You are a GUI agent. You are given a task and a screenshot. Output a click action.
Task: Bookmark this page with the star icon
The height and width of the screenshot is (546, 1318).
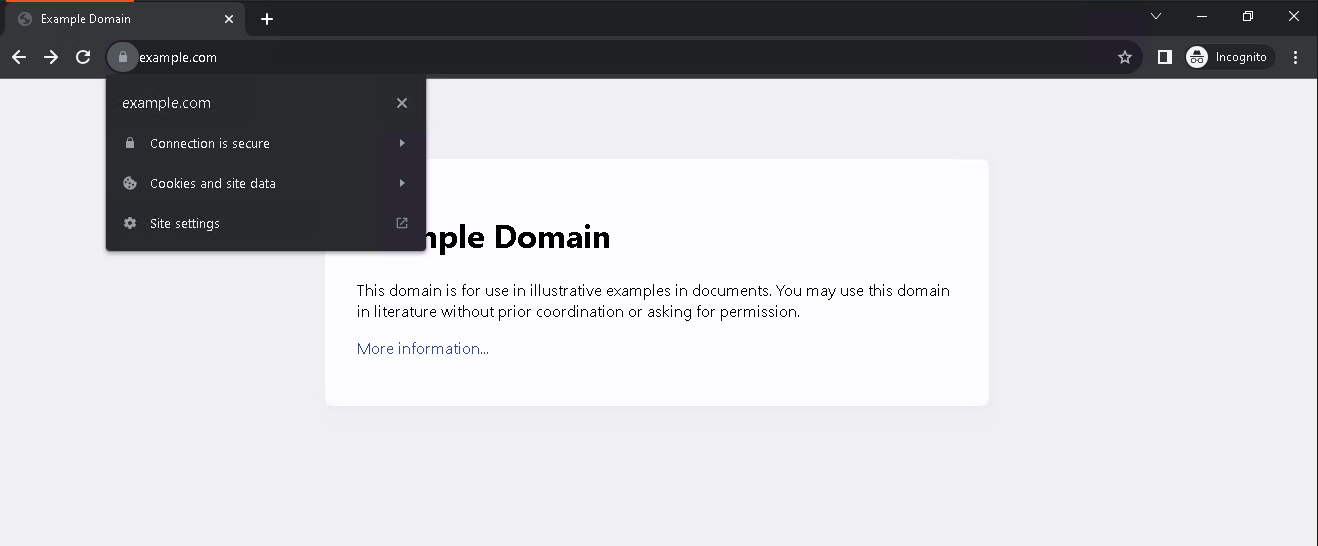(x=1125, y=58)
